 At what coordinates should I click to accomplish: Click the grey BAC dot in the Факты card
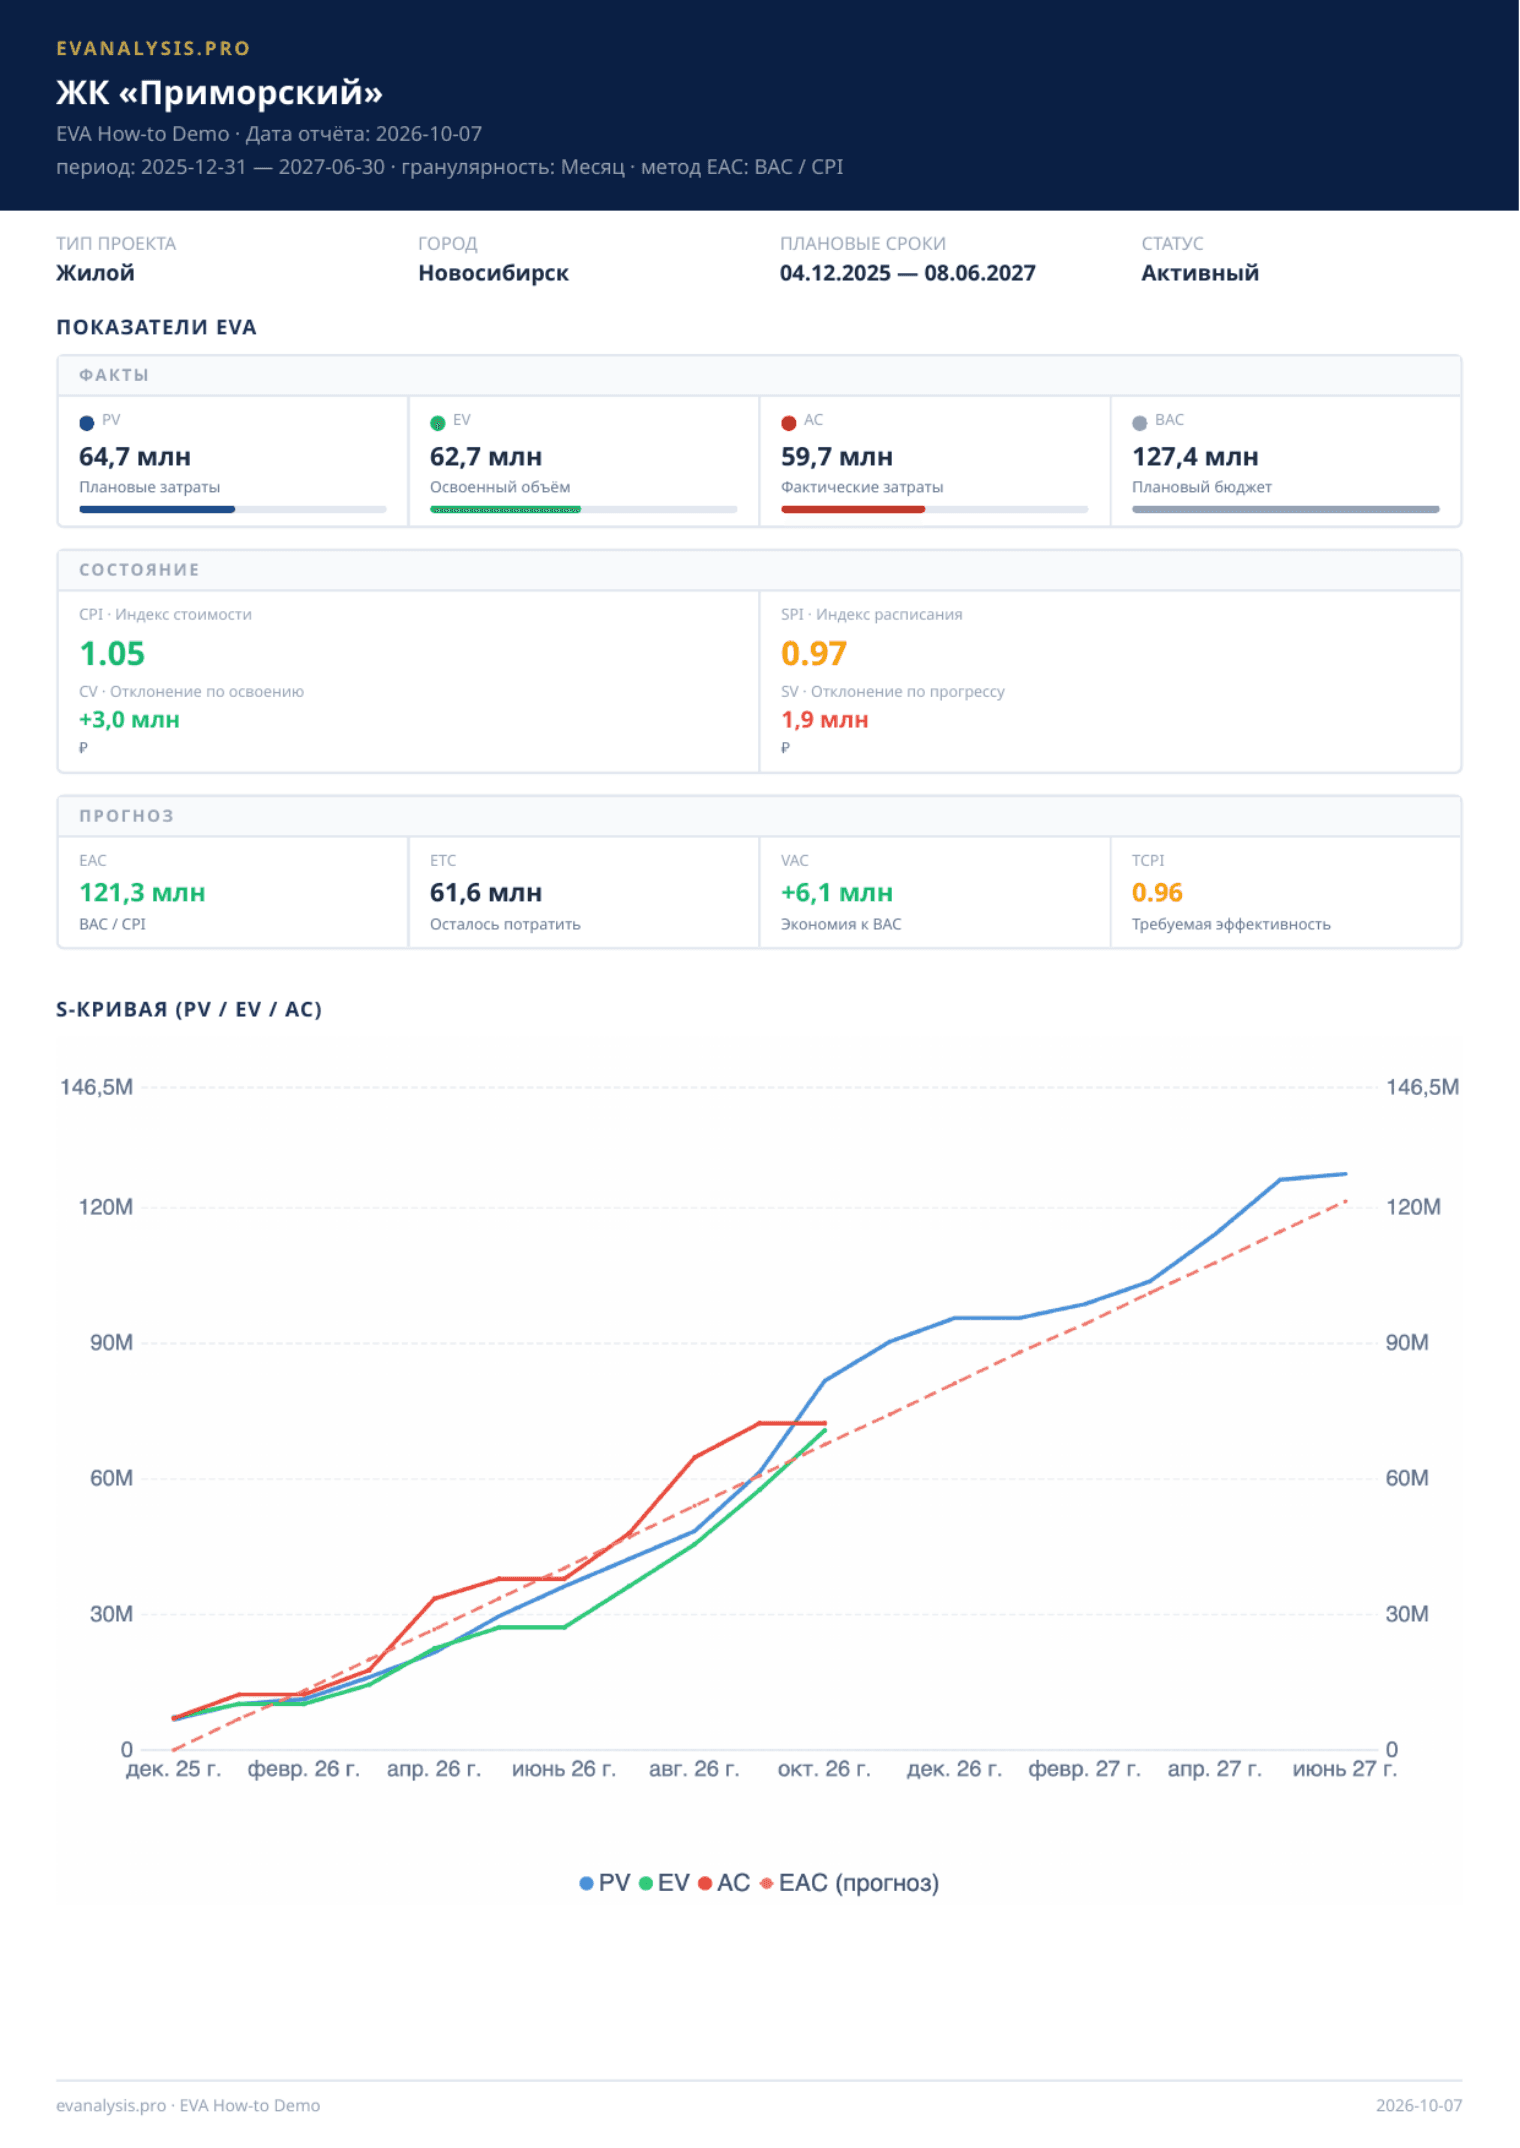click(1140, 423)
